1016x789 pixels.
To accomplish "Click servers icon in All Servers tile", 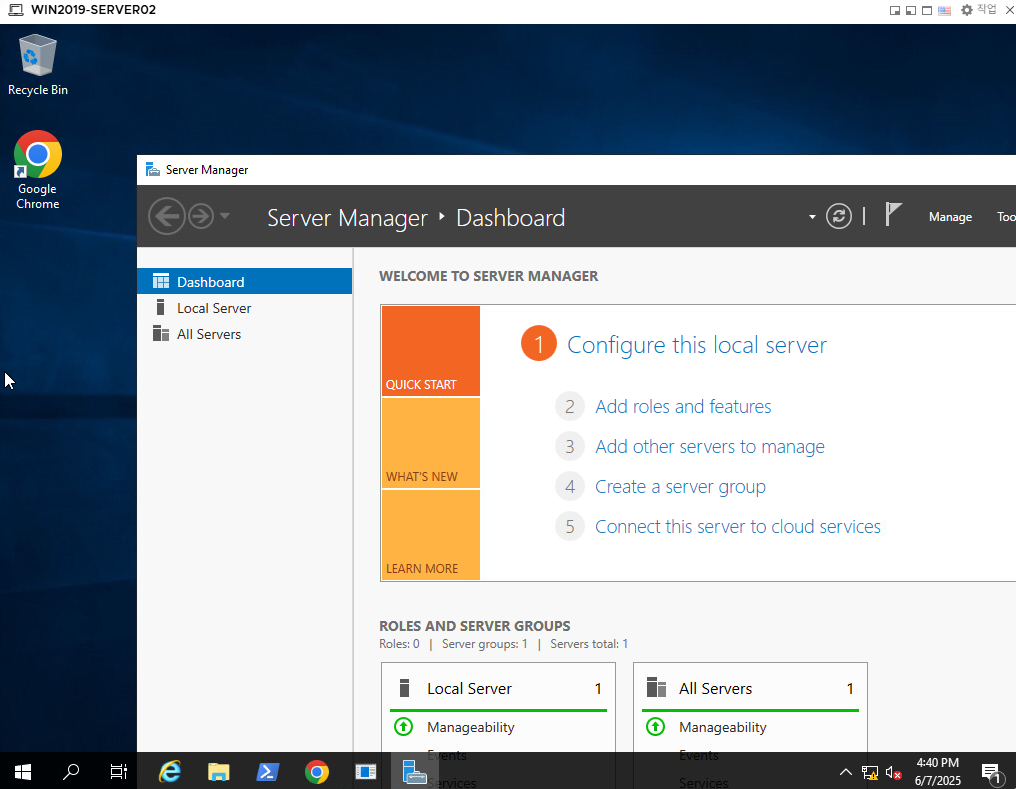I will (x=656, y=687).
